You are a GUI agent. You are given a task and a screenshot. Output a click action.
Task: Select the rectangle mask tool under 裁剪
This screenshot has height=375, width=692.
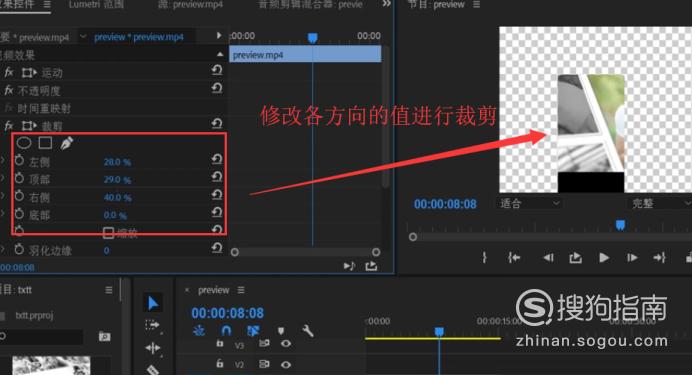coord(45,142)
